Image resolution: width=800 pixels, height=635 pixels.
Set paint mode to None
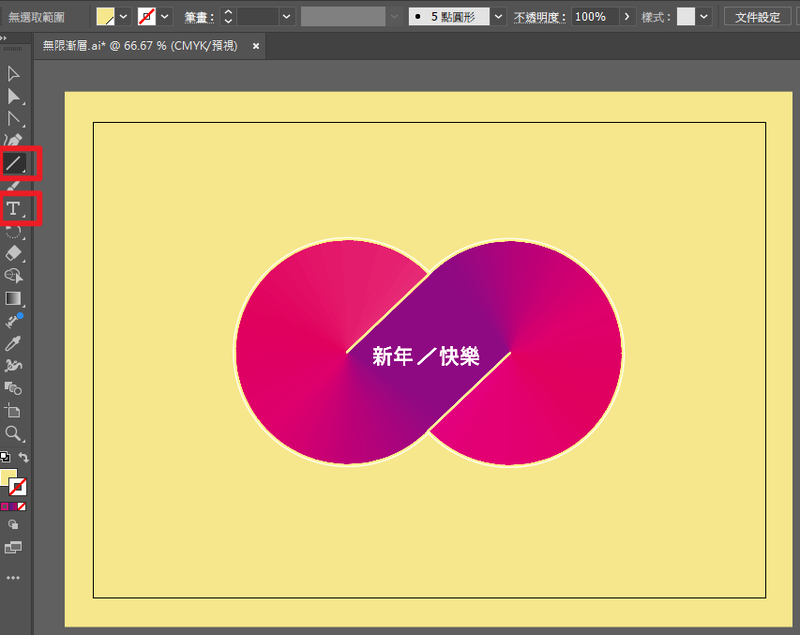pos(24,507)
